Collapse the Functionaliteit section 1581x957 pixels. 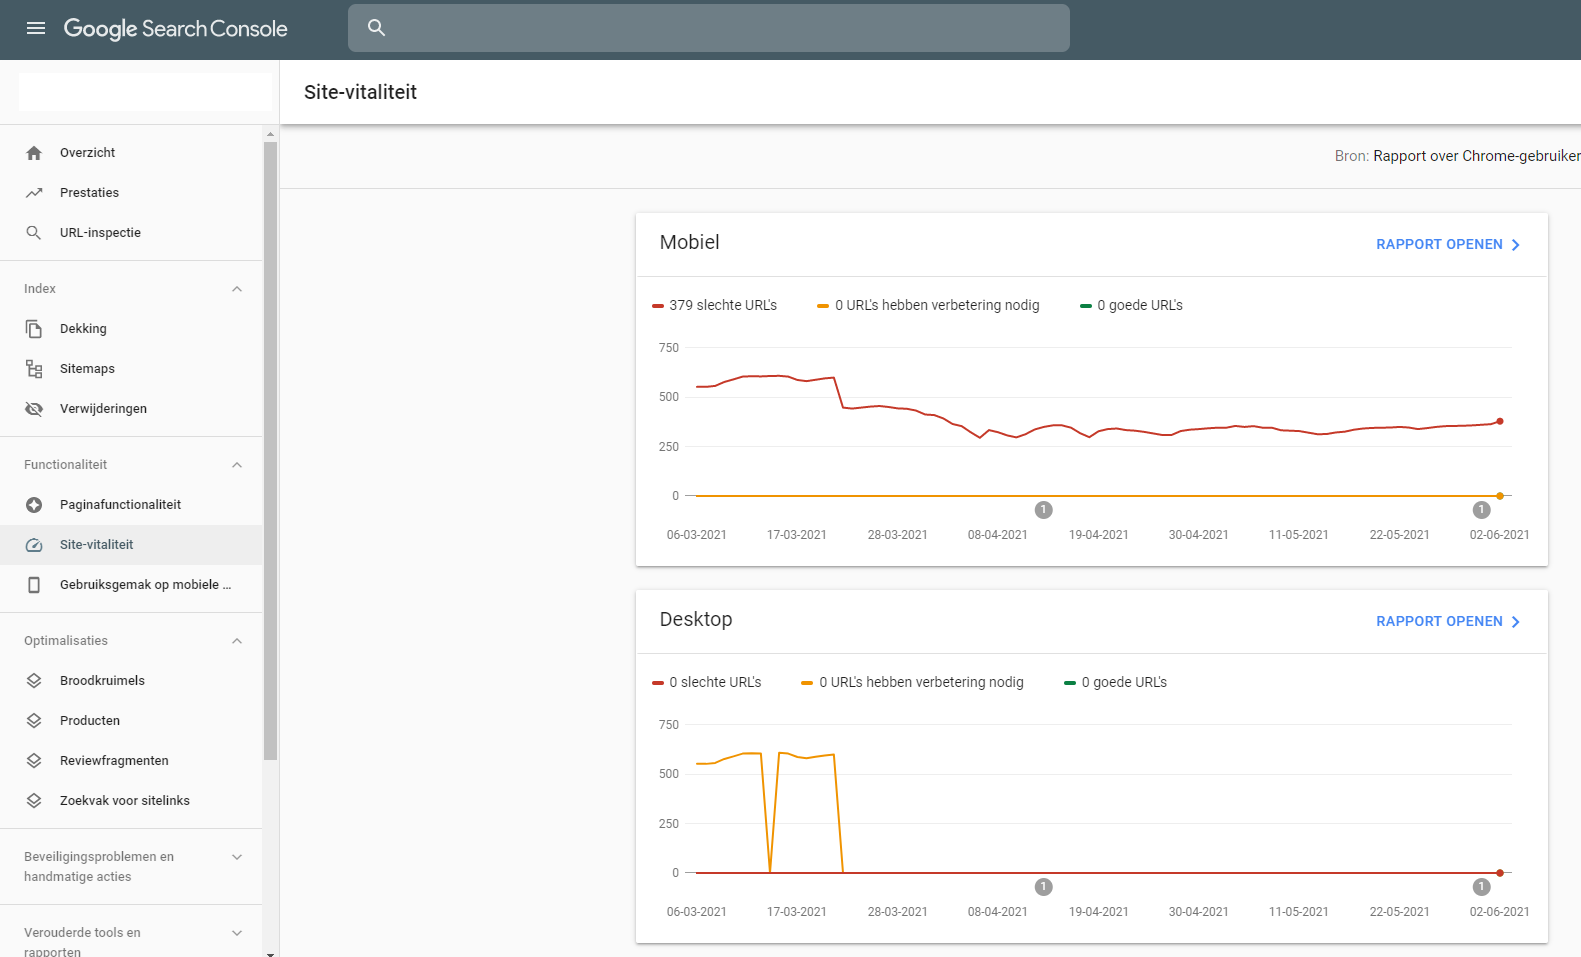click(237, 465)
